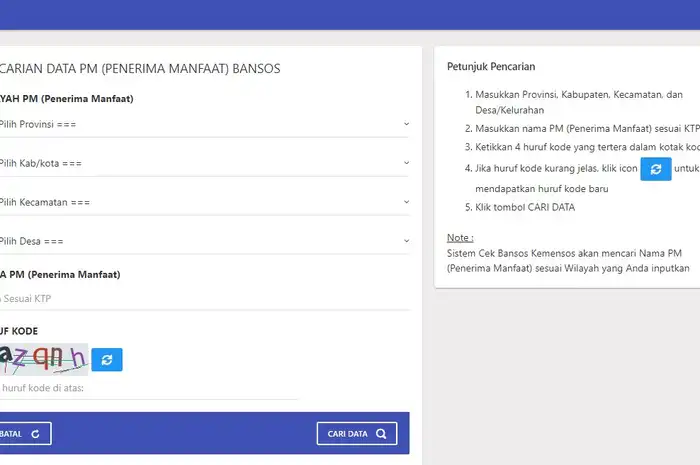This screenshot has height=465, width=700.
Task: Click the blue header bar at top
Action: (x=350, y=14)
